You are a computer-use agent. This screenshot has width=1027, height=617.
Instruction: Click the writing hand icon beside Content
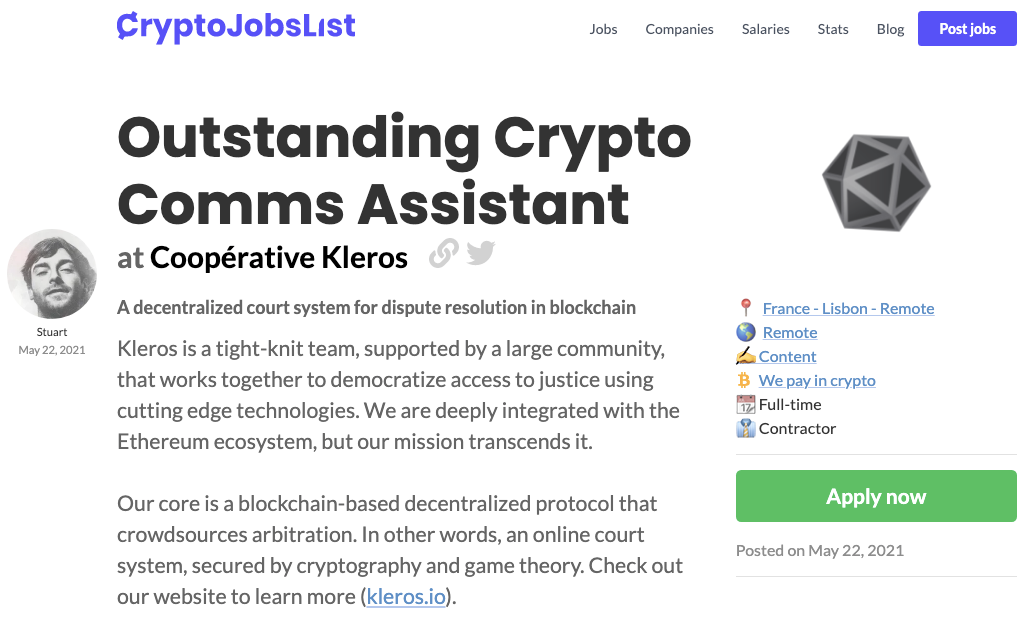[745, 356]
